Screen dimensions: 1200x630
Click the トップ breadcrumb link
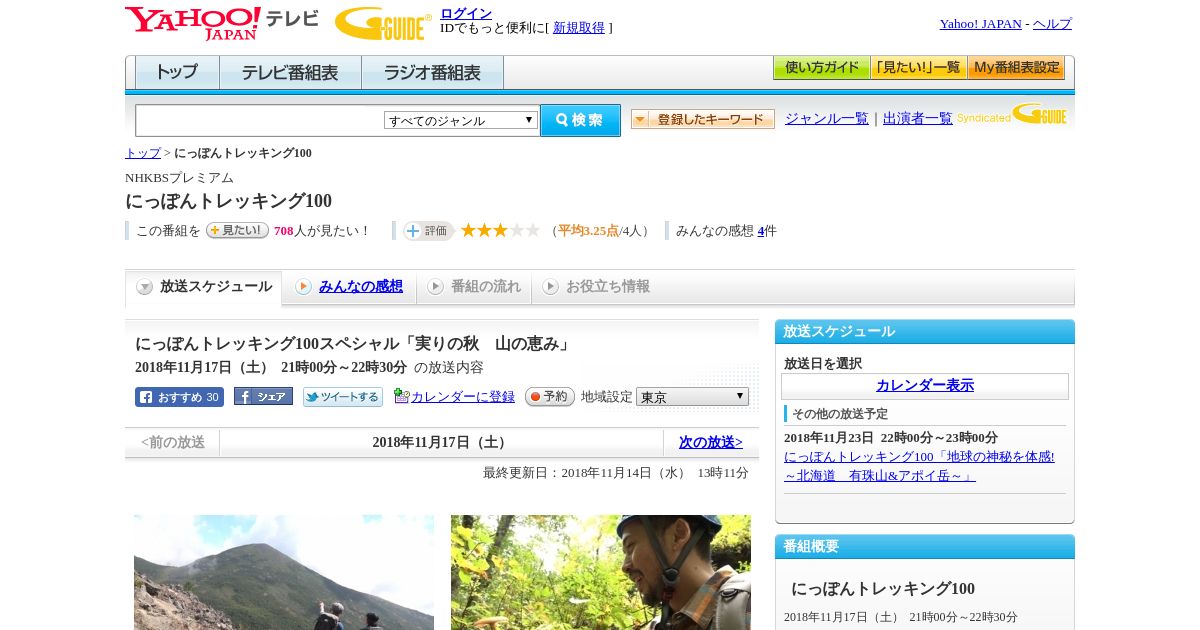[143, 153]
